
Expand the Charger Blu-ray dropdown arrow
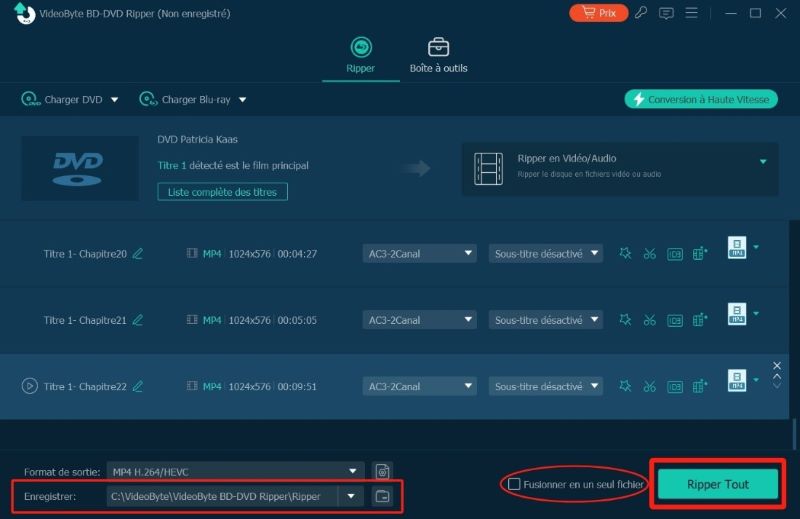pyautogui.click(x=243, y=100)
